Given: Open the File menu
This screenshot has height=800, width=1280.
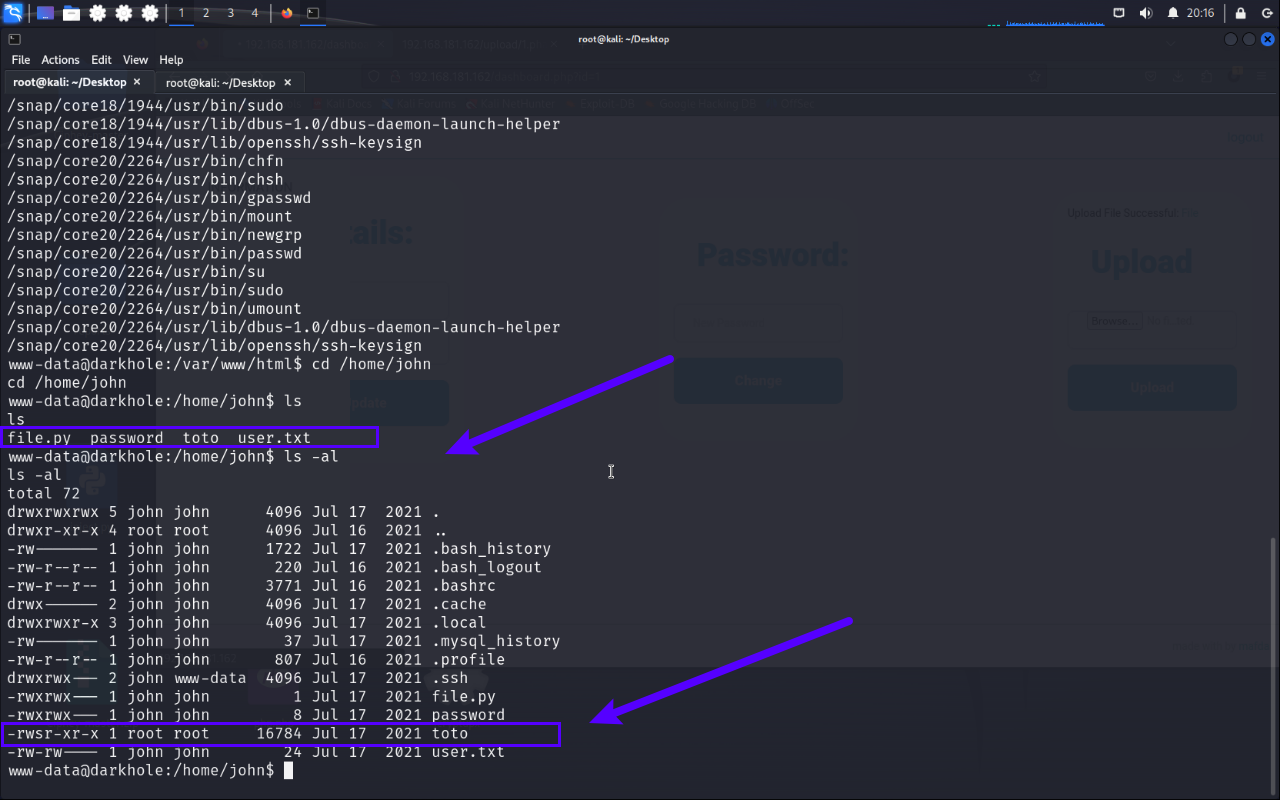Looking at the screenshot, I should pos(20,60).
